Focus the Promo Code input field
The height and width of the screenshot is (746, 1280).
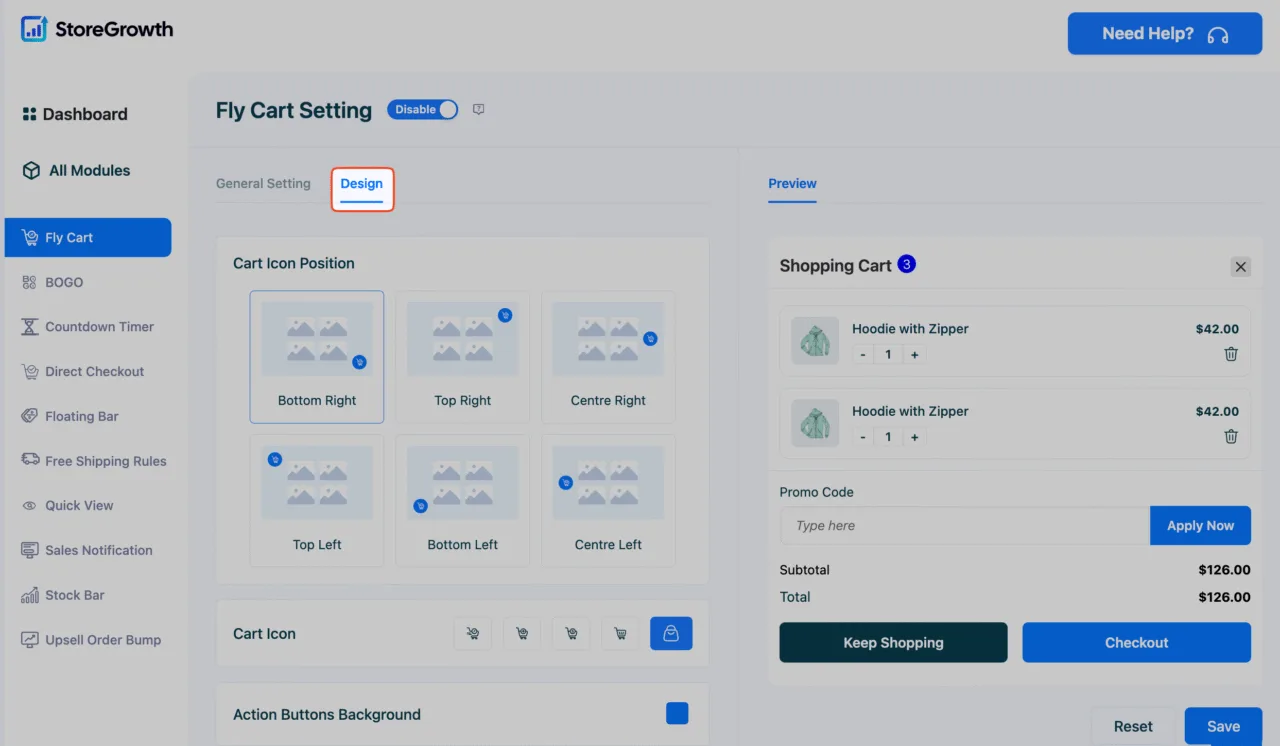pos(965,526)
